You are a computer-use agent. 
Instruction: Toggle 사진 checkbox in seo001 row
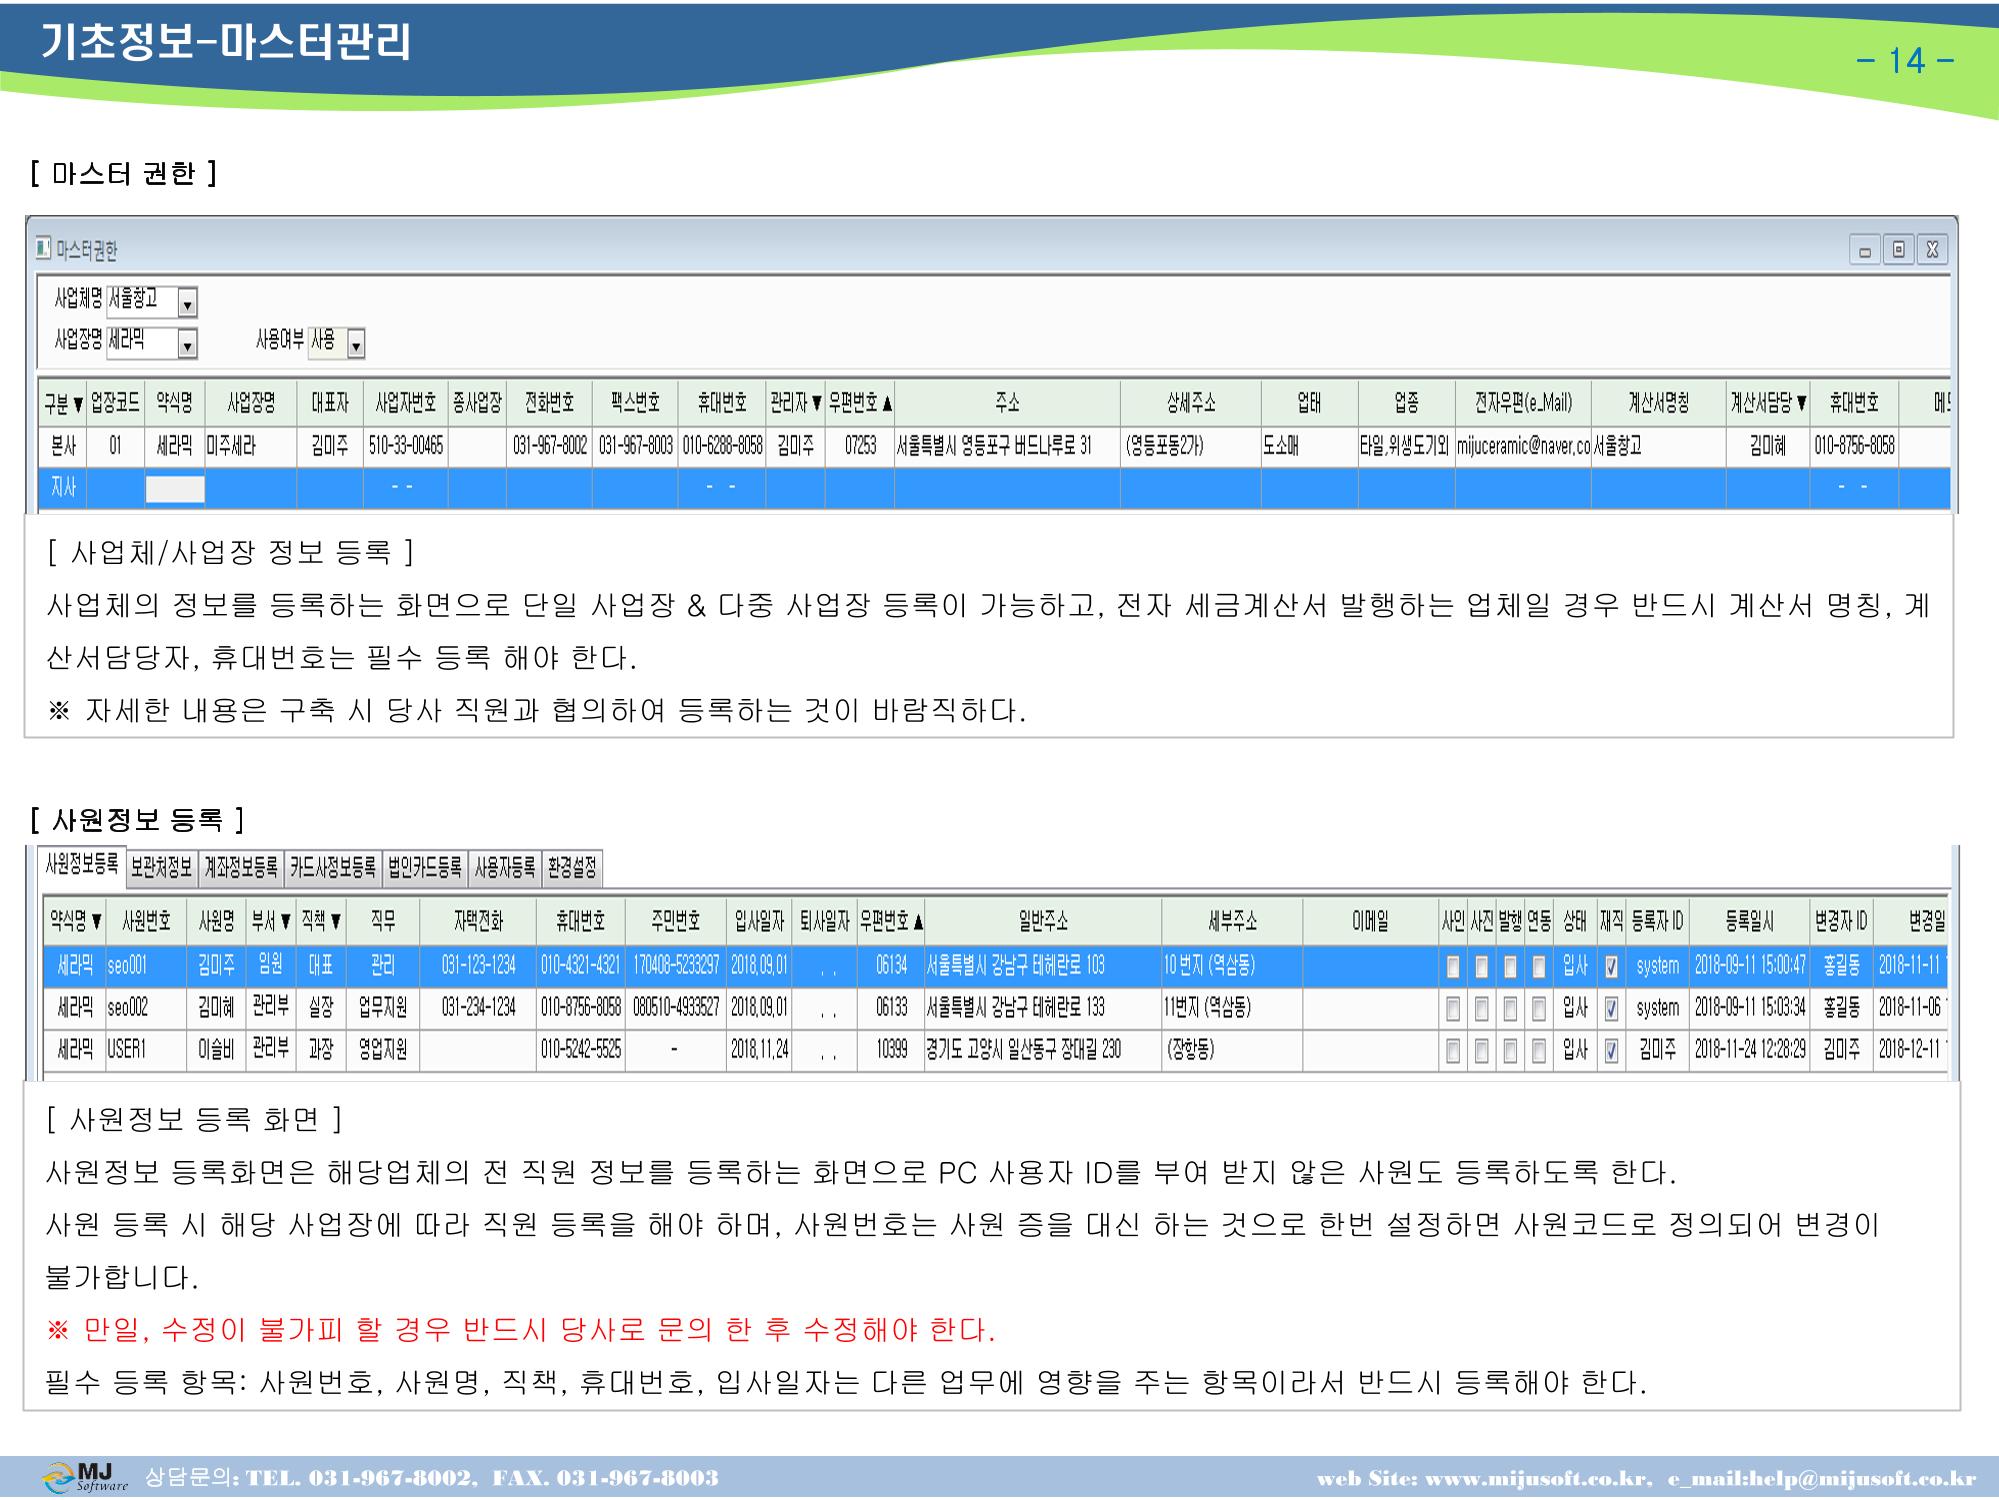pos(1481,966)
